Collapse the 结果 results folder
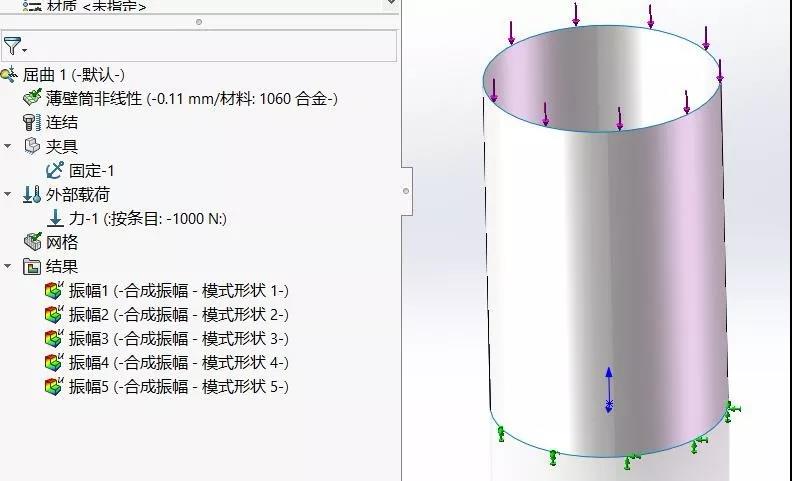This screenshot has height=481, width=792. coord(9,266)
